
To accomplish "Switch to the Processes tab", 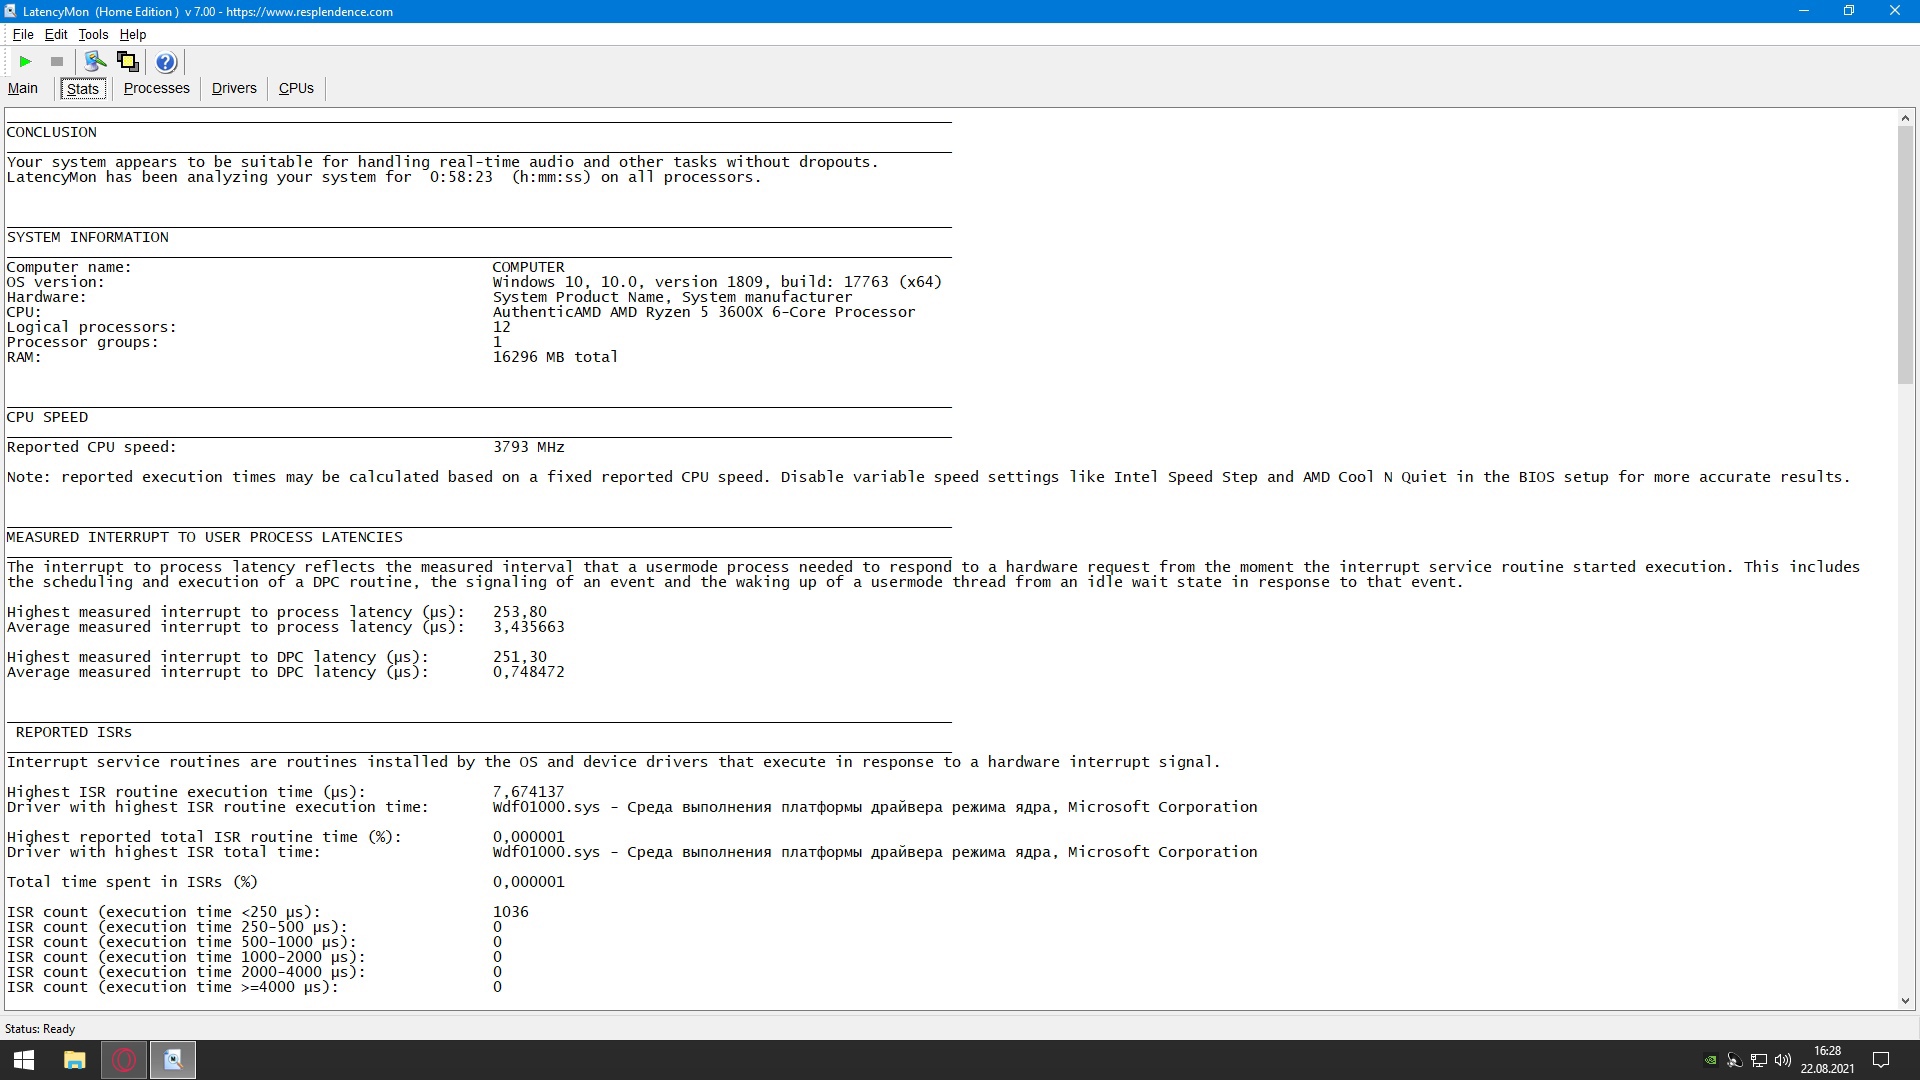I will pos(157,88).
